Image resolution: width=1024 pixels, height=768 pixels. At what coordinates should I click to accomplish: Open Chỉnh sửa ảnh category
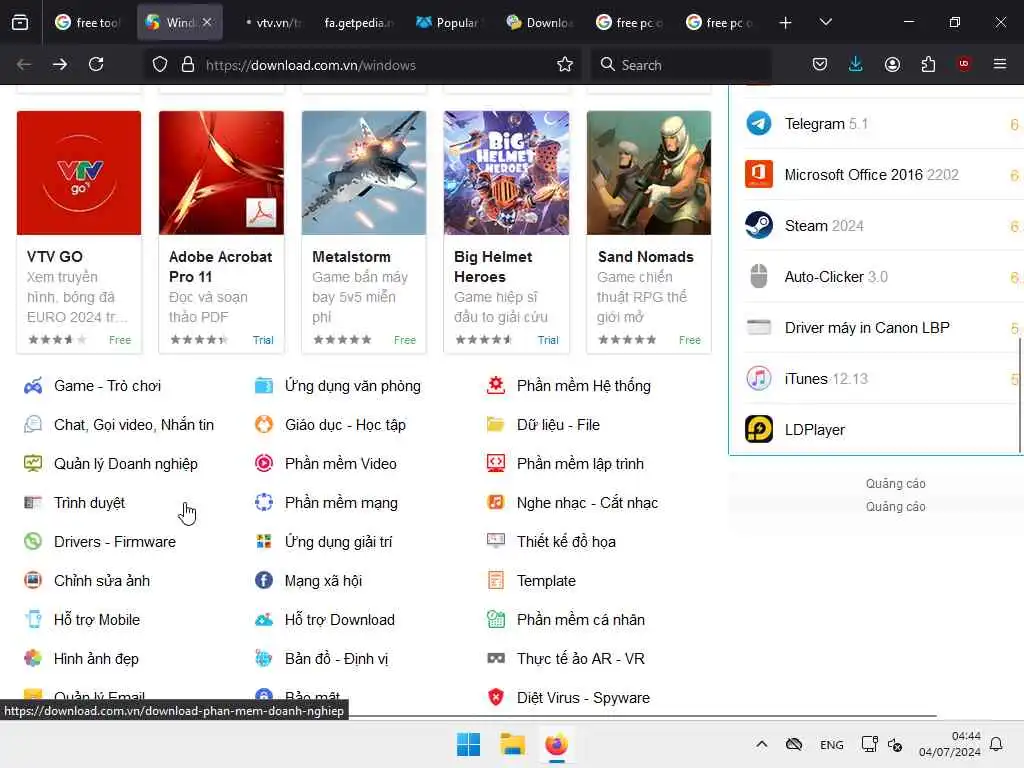click(102, 581)
